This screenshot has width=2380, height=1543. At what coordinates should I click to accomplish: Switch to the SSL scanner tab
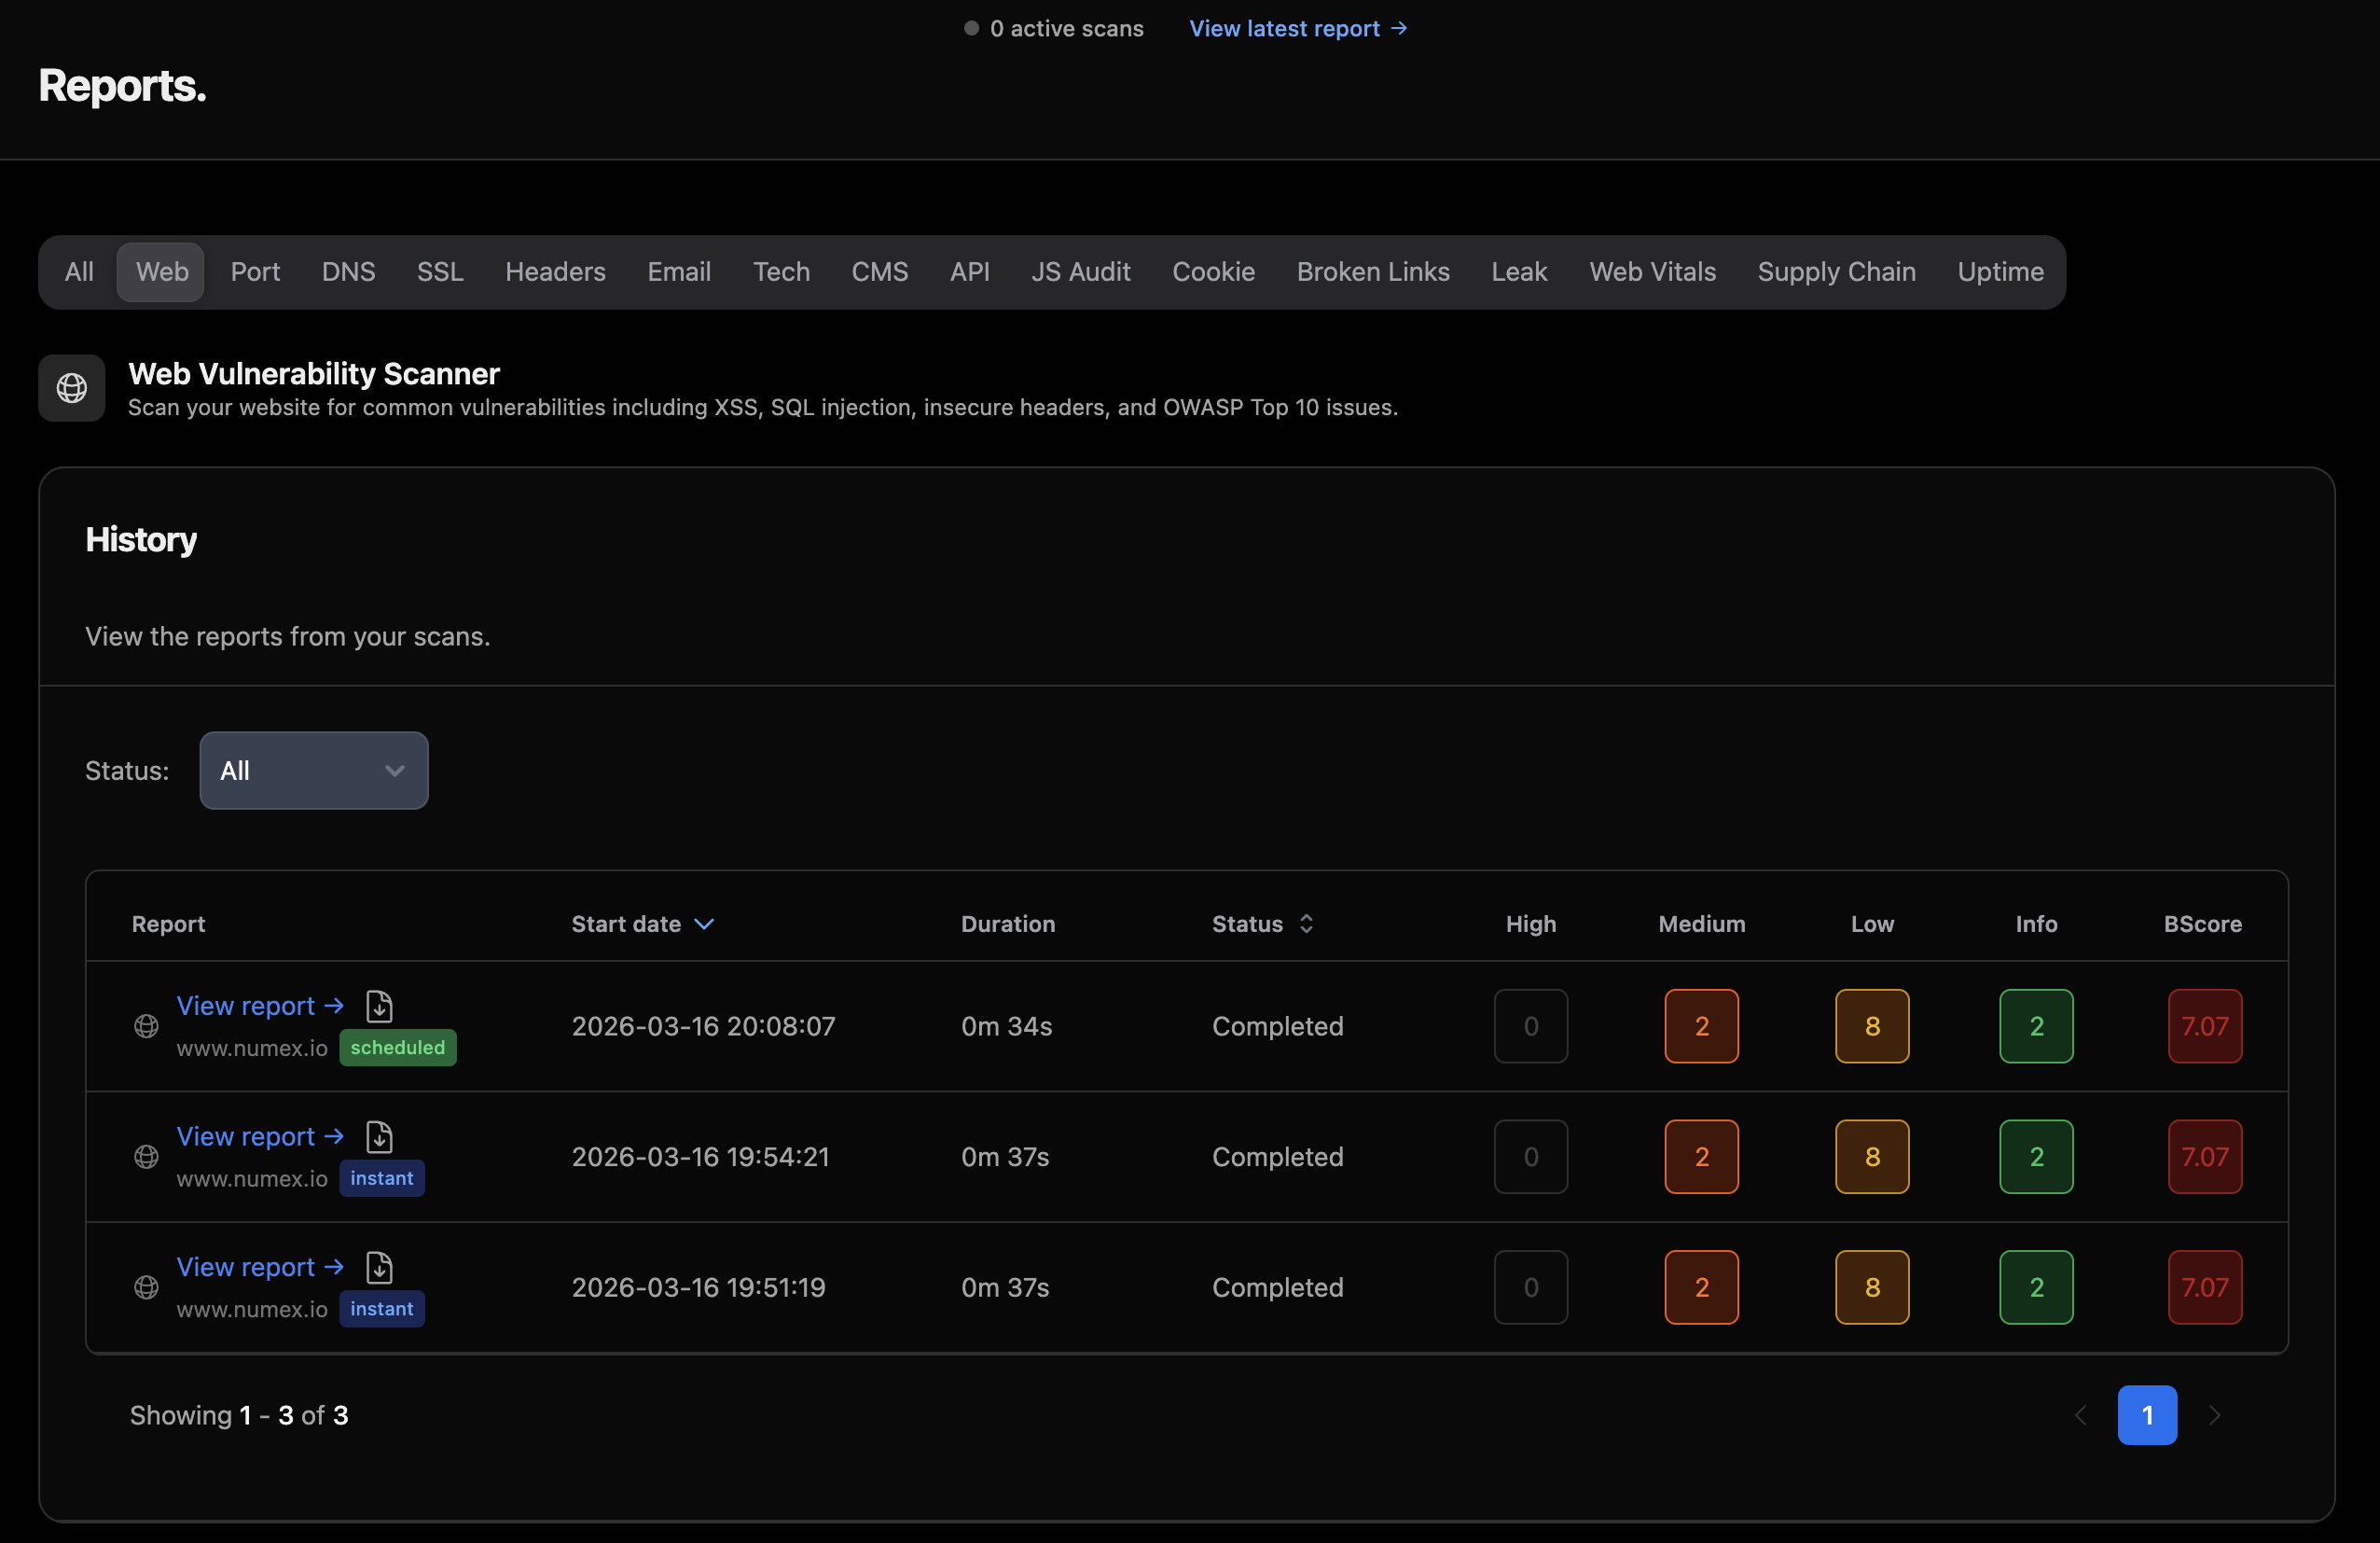pos(440,271)
